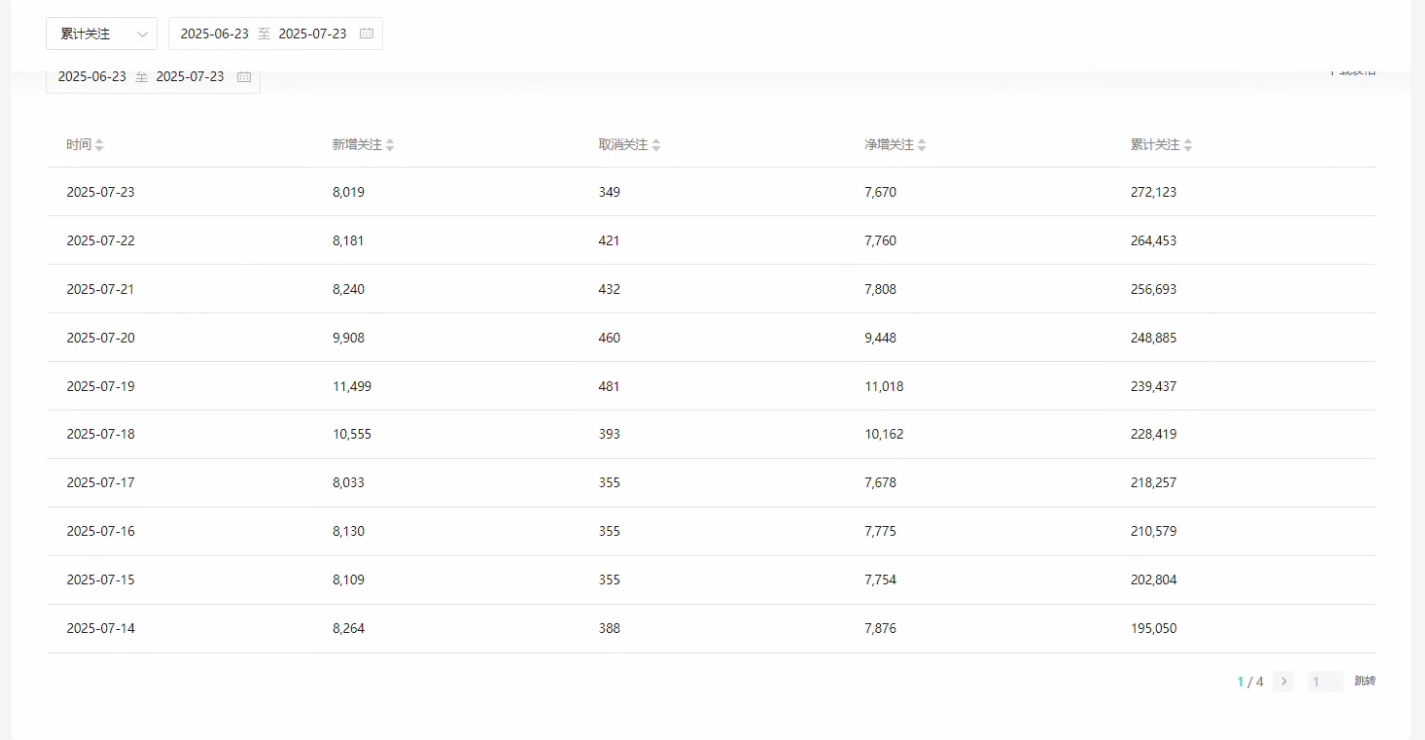Select the 2025-07-16 date cell
Viewport: 1425px width, 740px height.
pyautogui.click(x=100, y=531)
